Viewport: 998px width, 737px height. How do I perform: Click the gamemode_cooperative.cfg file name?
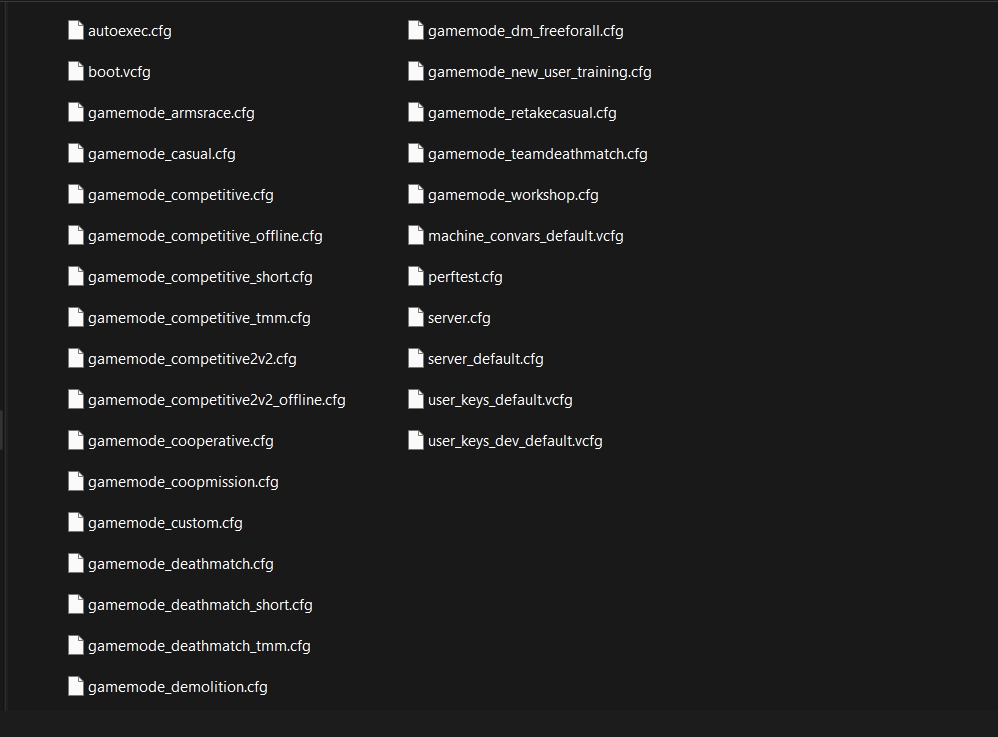click(x=180, y=441)
